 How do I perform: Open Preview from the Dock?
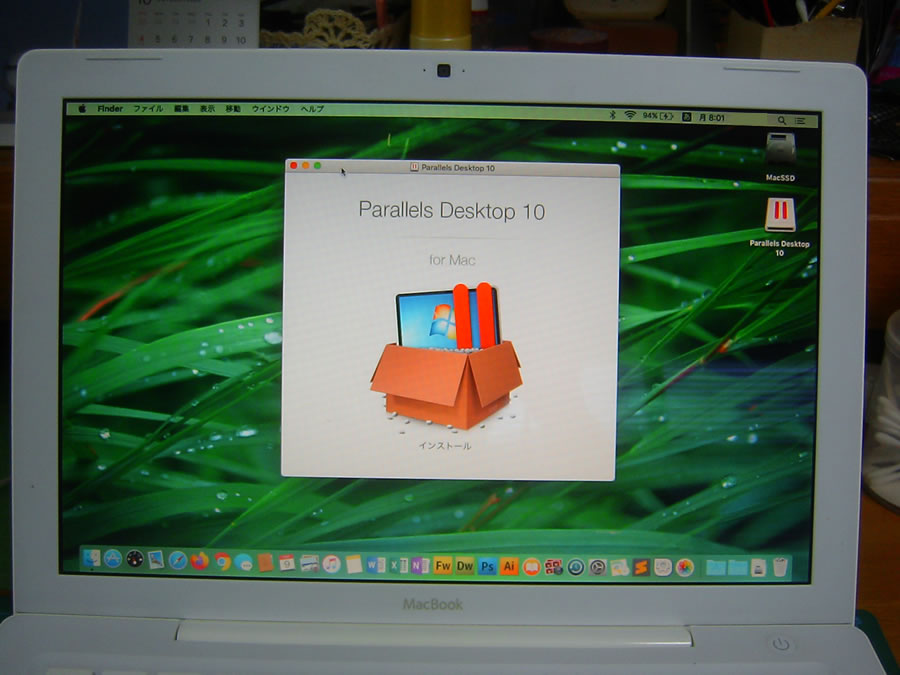(x=156, y=560)
